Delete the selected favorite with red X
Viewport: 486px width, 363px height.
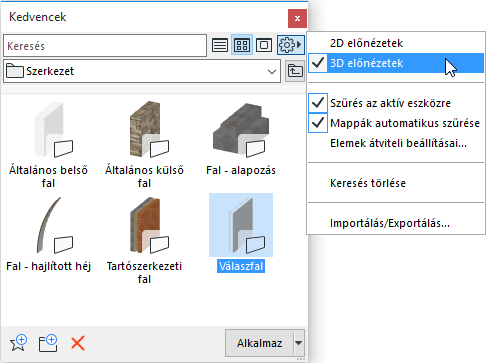click(78, 343)
